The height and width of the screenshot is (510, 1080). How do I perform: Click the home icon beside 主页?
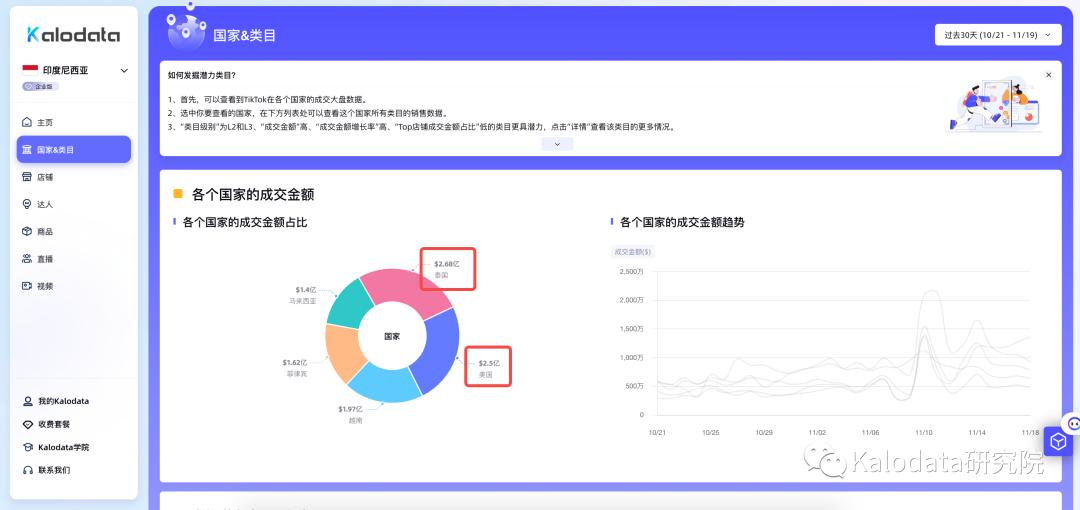pos(27,123)
